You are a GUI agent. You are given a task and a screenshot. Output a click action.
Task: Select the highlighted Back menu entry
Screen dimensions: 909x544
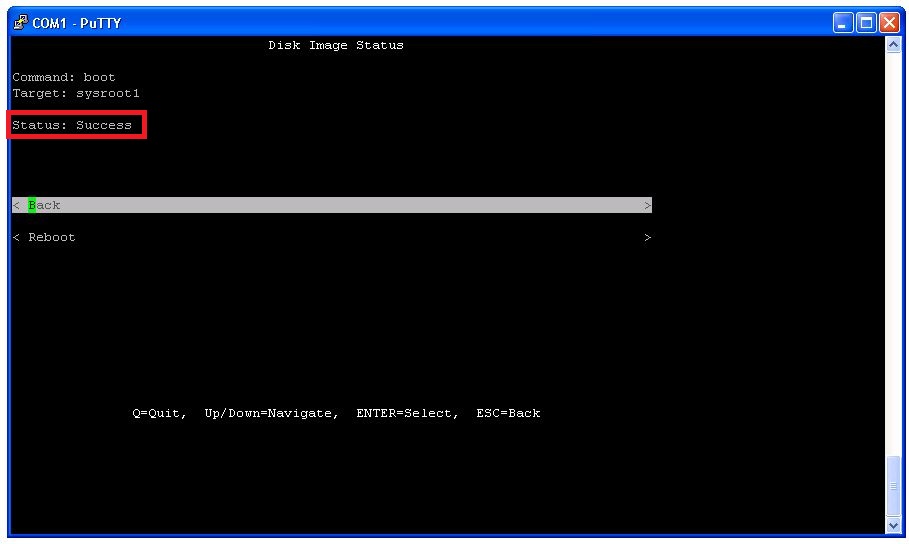[332, 205]
